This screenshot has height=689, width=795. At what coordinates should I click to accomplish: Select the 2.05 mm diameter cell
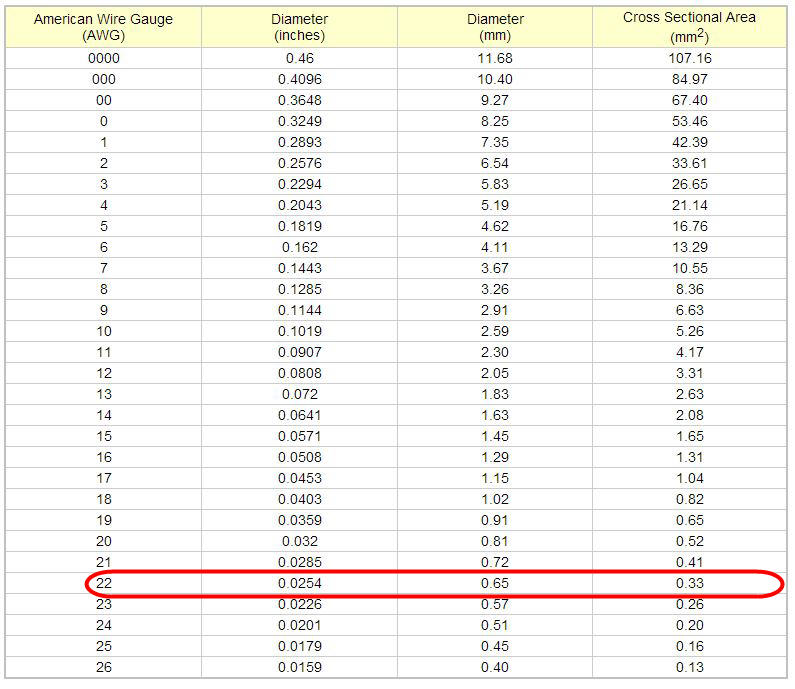tap(494, 373)
